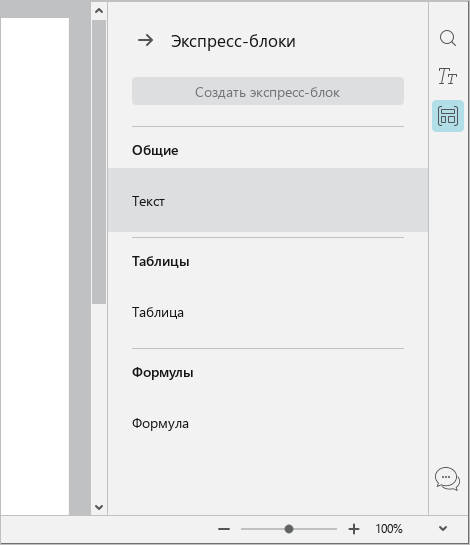Screen dimensions: 470x545
Task: Open the search panel magnifier icon
Action: 448,38
